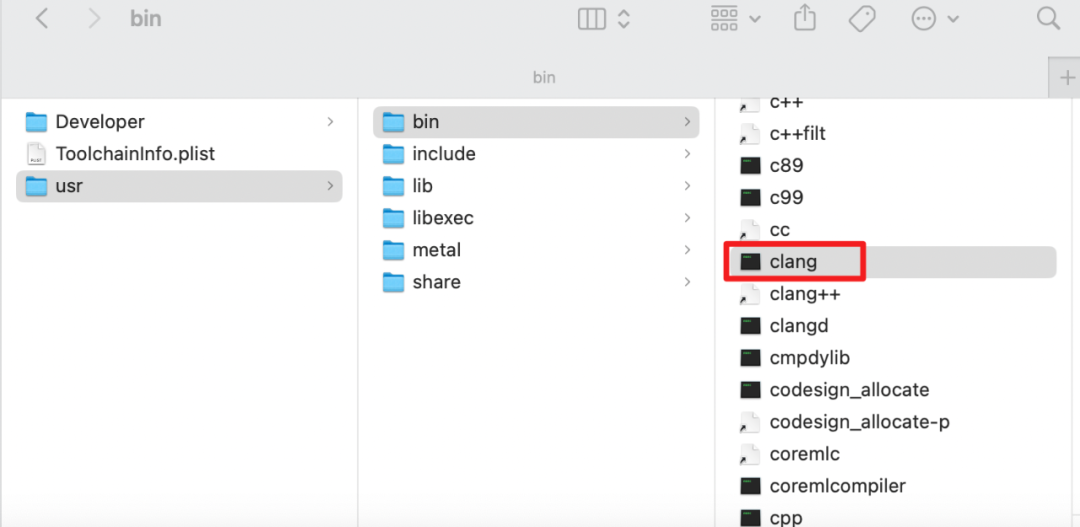The image size is (1080, 527).
Task: Open the ellipsis action menu
Action: pyautogui.click(x=934, y=19)
